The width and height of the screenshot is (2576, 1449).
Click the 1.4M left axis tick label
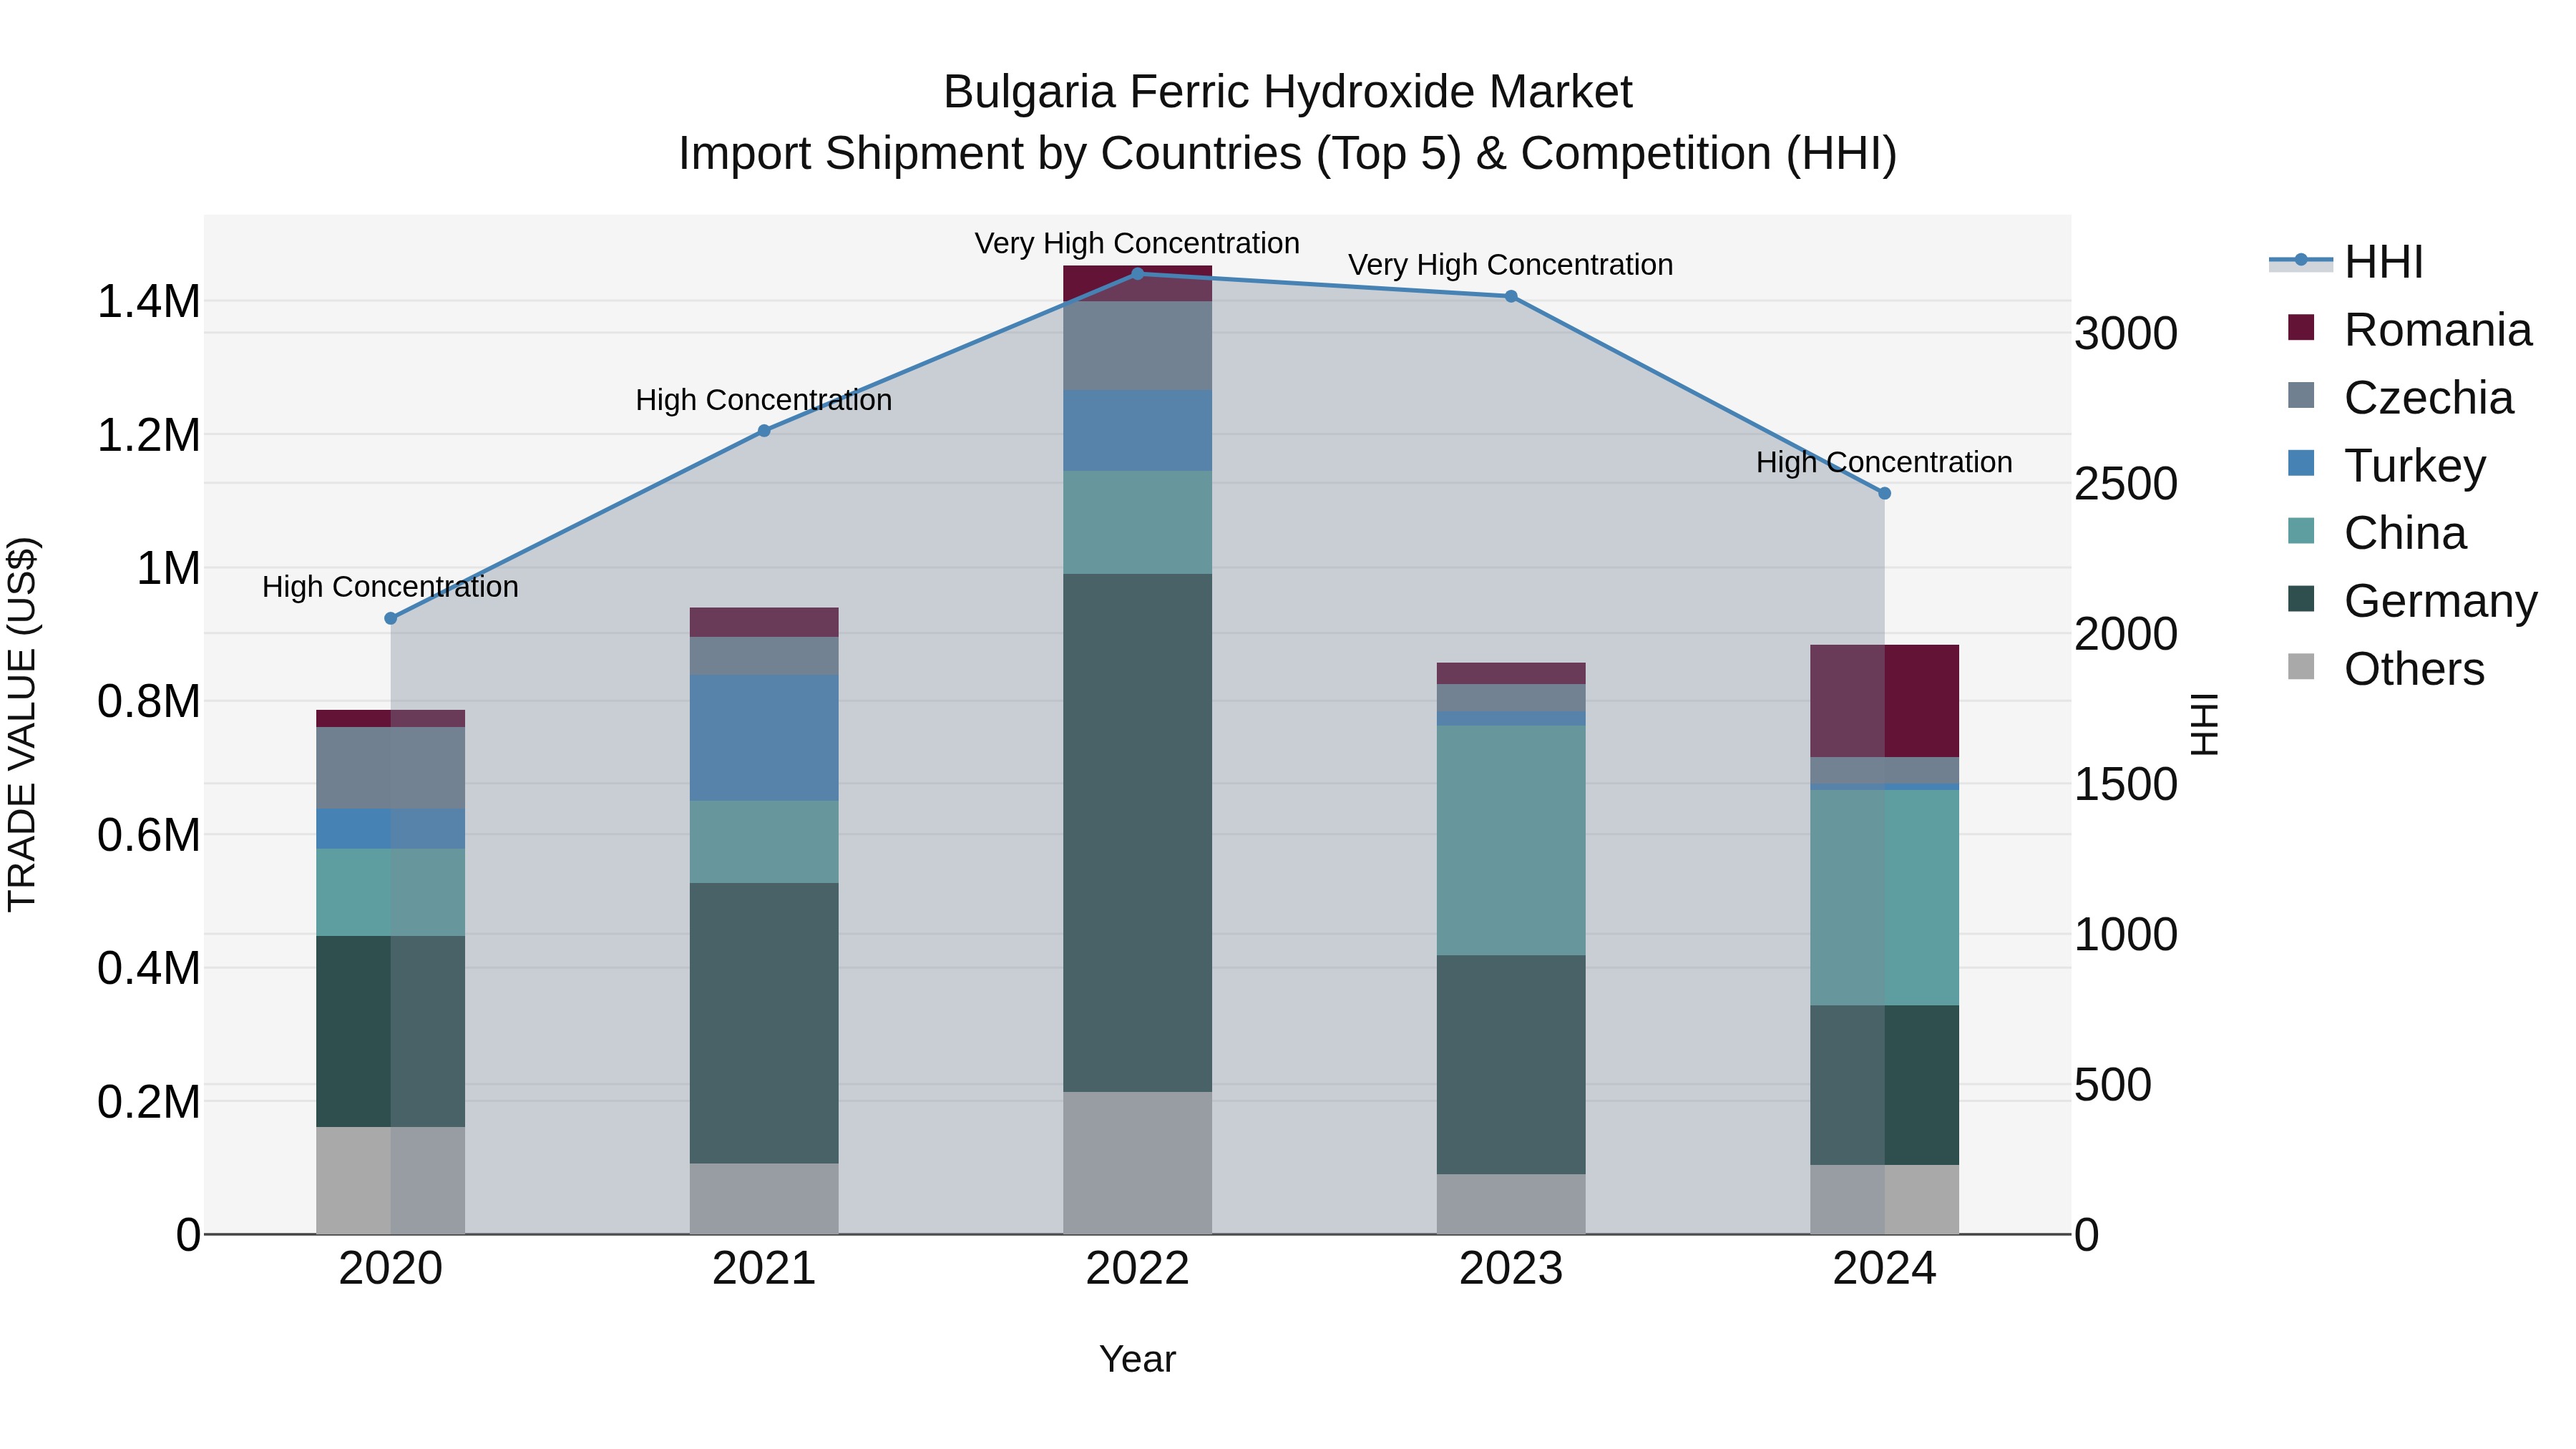point(148,301)
